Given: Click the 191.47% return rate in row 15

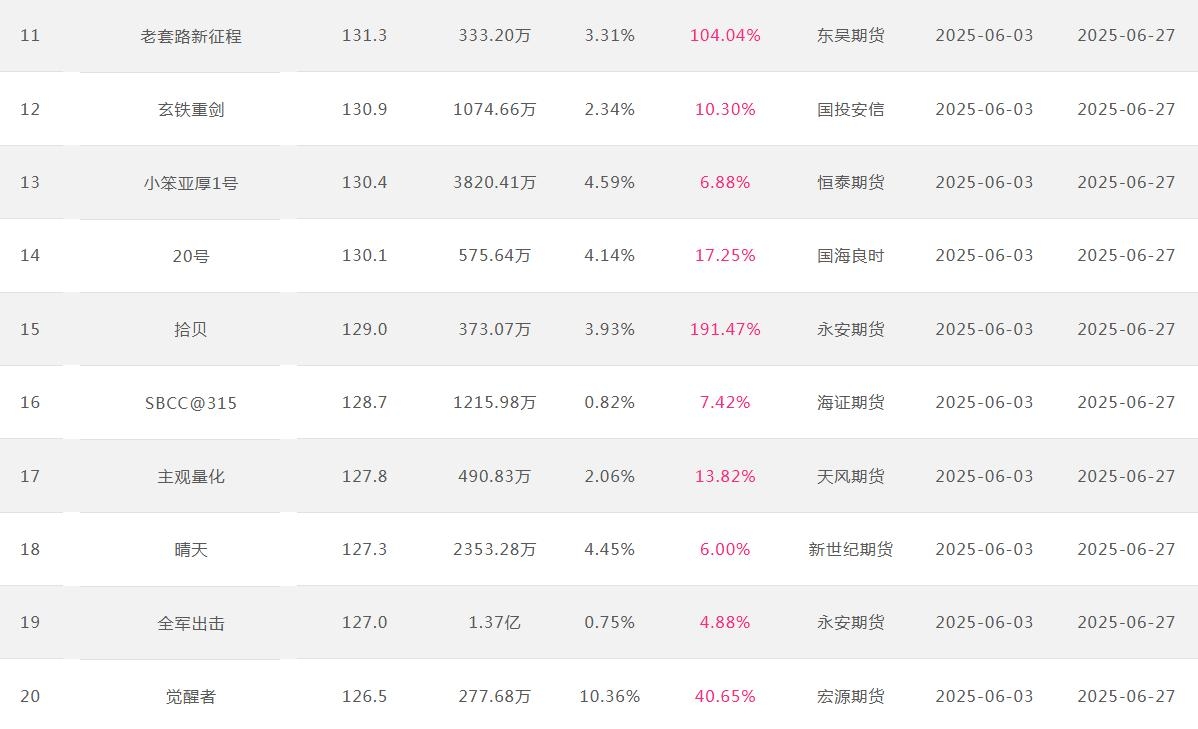Looking at the screenshot, I should pyautogui.click(x=725, y=329).
